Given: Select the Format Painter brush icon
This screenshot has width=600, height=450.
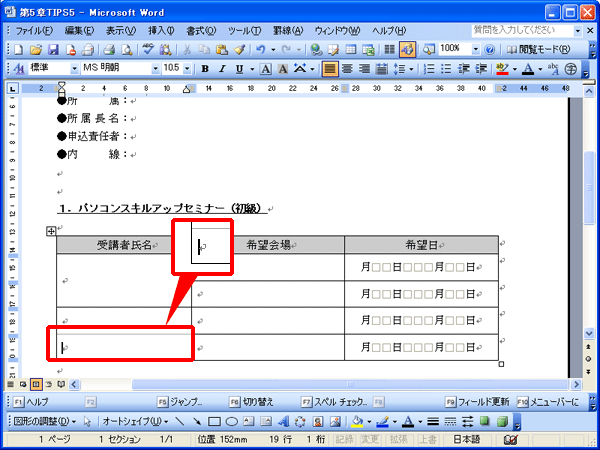Looking at the screenshot, I should (x=240, y=50).
